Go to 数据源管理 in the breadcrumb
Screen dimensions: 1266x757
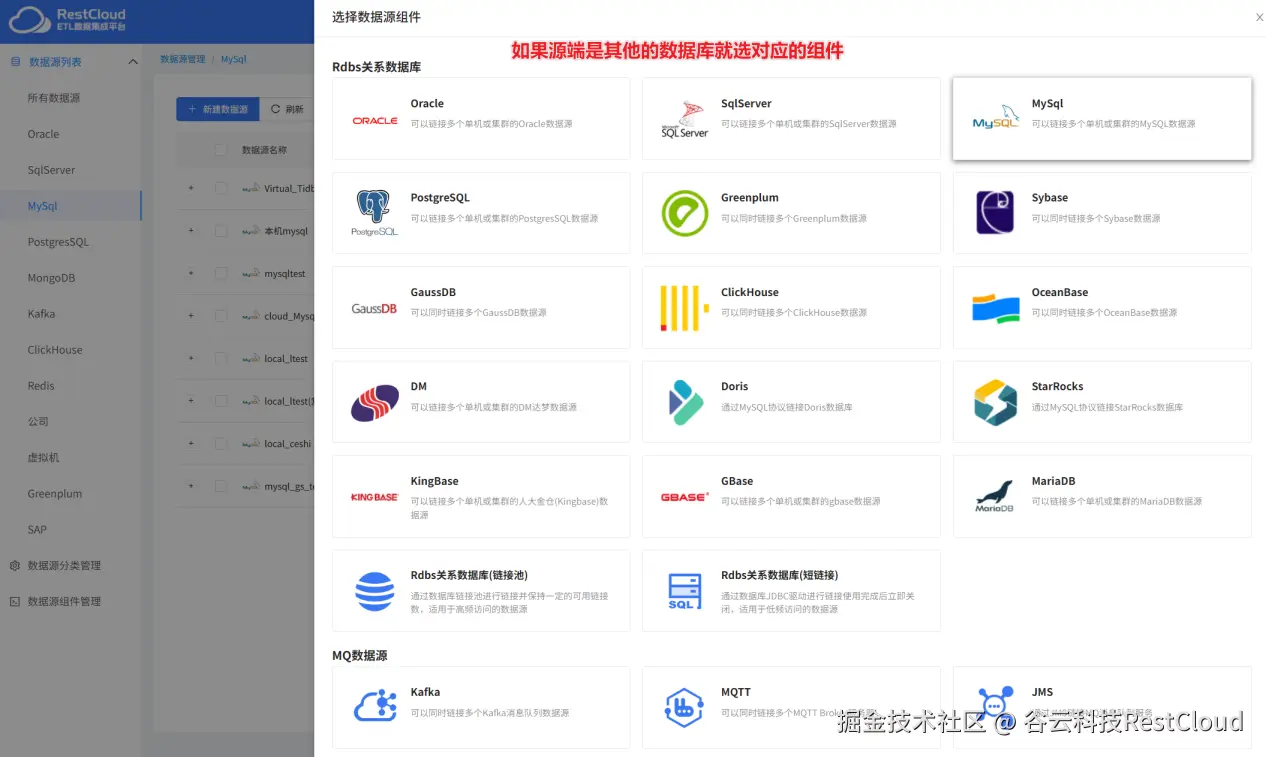(182, 60)
